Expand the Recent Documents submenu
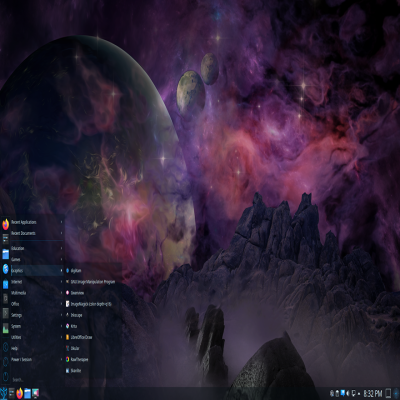This screenshot has height=400, width=400. pyautogui.click(x=37, y=233)
